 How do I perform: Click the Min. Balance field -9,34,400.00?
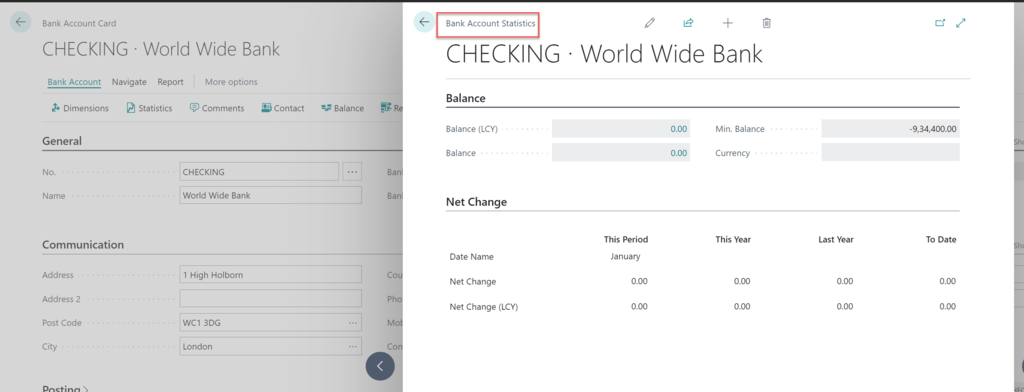click(891, 129)
